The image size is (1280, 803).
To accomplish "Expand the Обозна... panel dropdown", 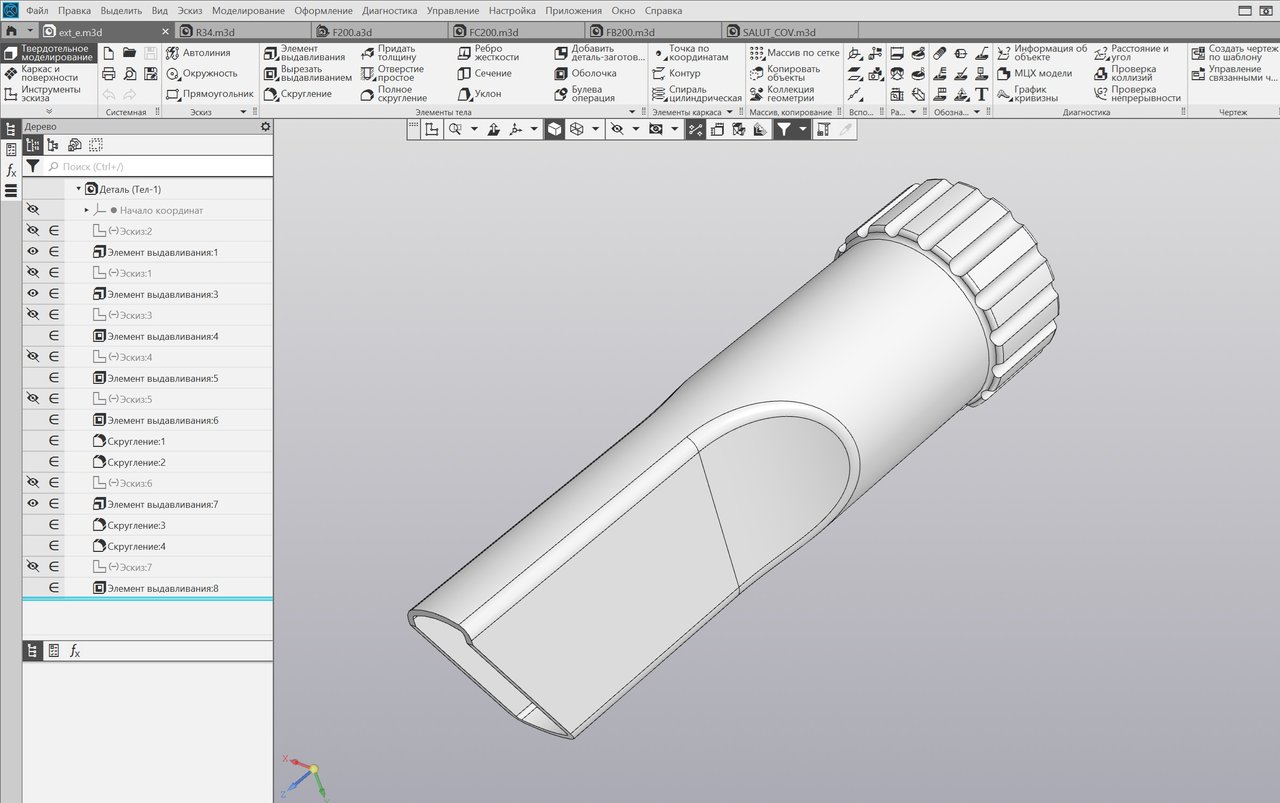I will coord(976,113).
